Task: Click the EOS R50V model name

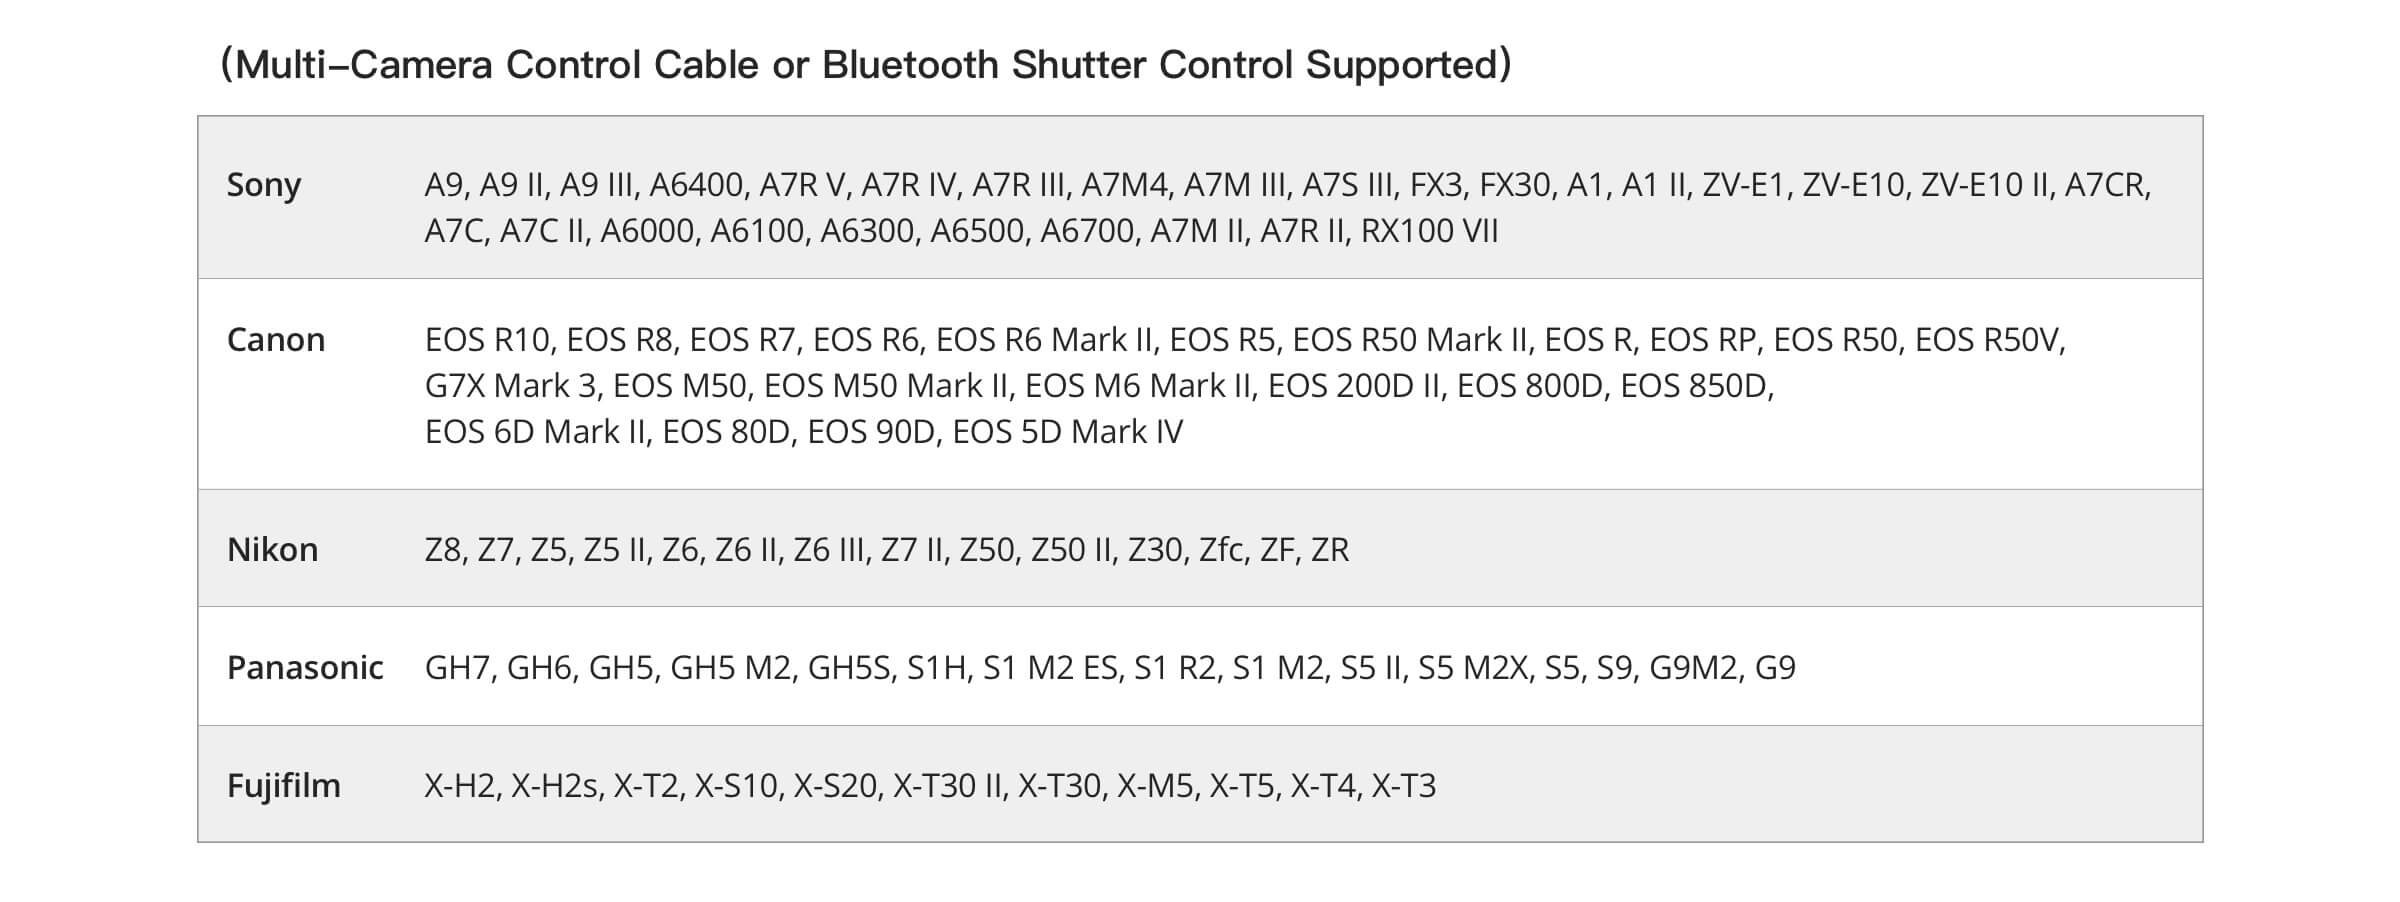Action: (x=1988, y=340)
